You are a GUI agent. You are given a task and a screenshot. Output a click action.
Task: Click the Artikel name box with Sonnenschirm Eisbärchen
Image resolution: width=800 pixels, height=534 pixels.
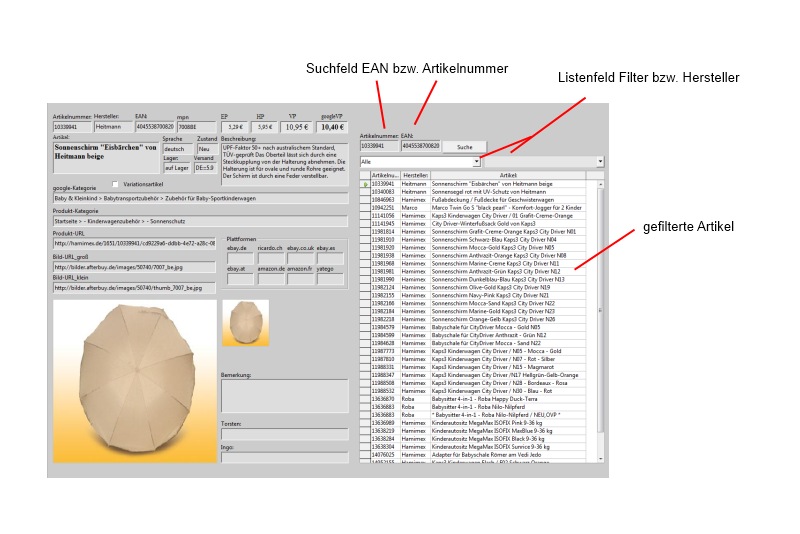coord(106,157)
